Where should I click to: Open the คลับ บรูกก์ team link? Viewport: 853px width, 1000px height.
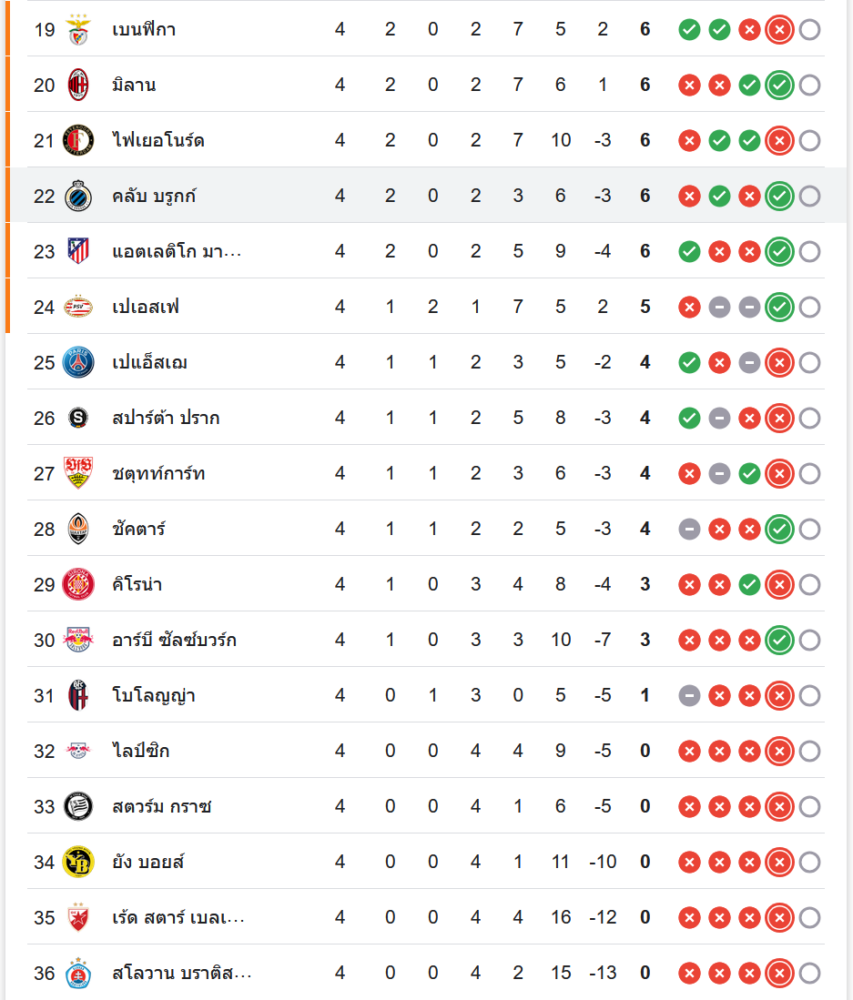pos(154,196)
